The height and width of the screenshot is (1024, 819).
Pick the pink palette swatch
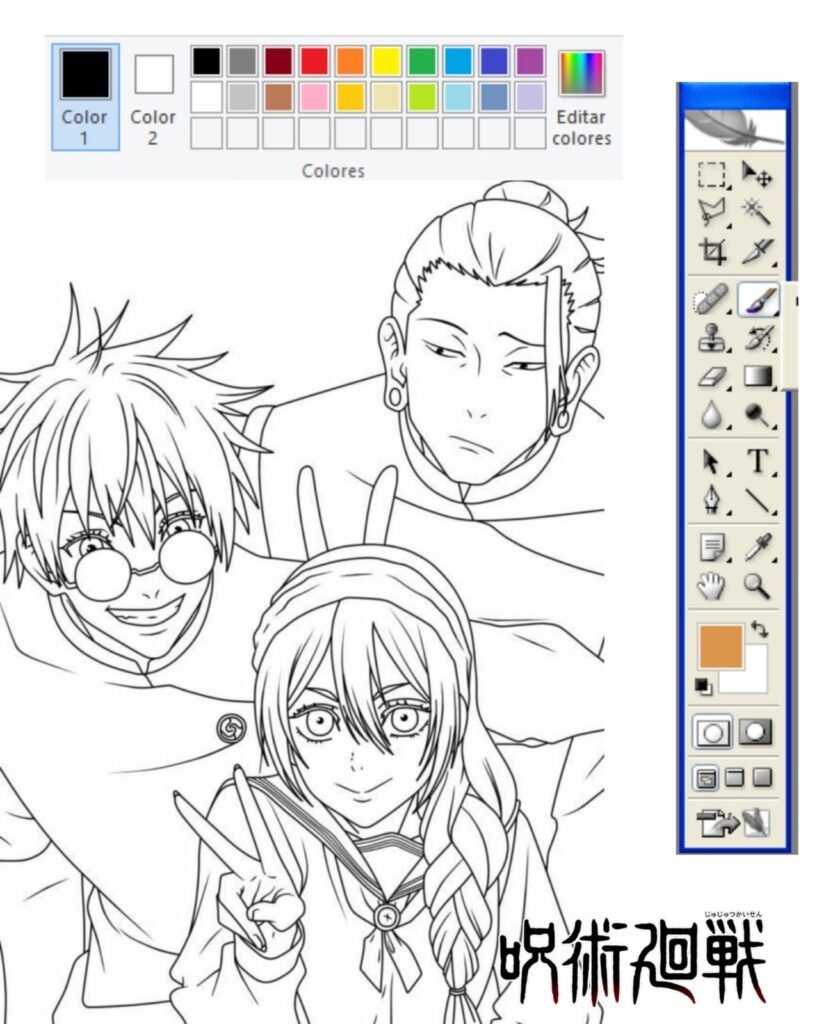[314, 97]
